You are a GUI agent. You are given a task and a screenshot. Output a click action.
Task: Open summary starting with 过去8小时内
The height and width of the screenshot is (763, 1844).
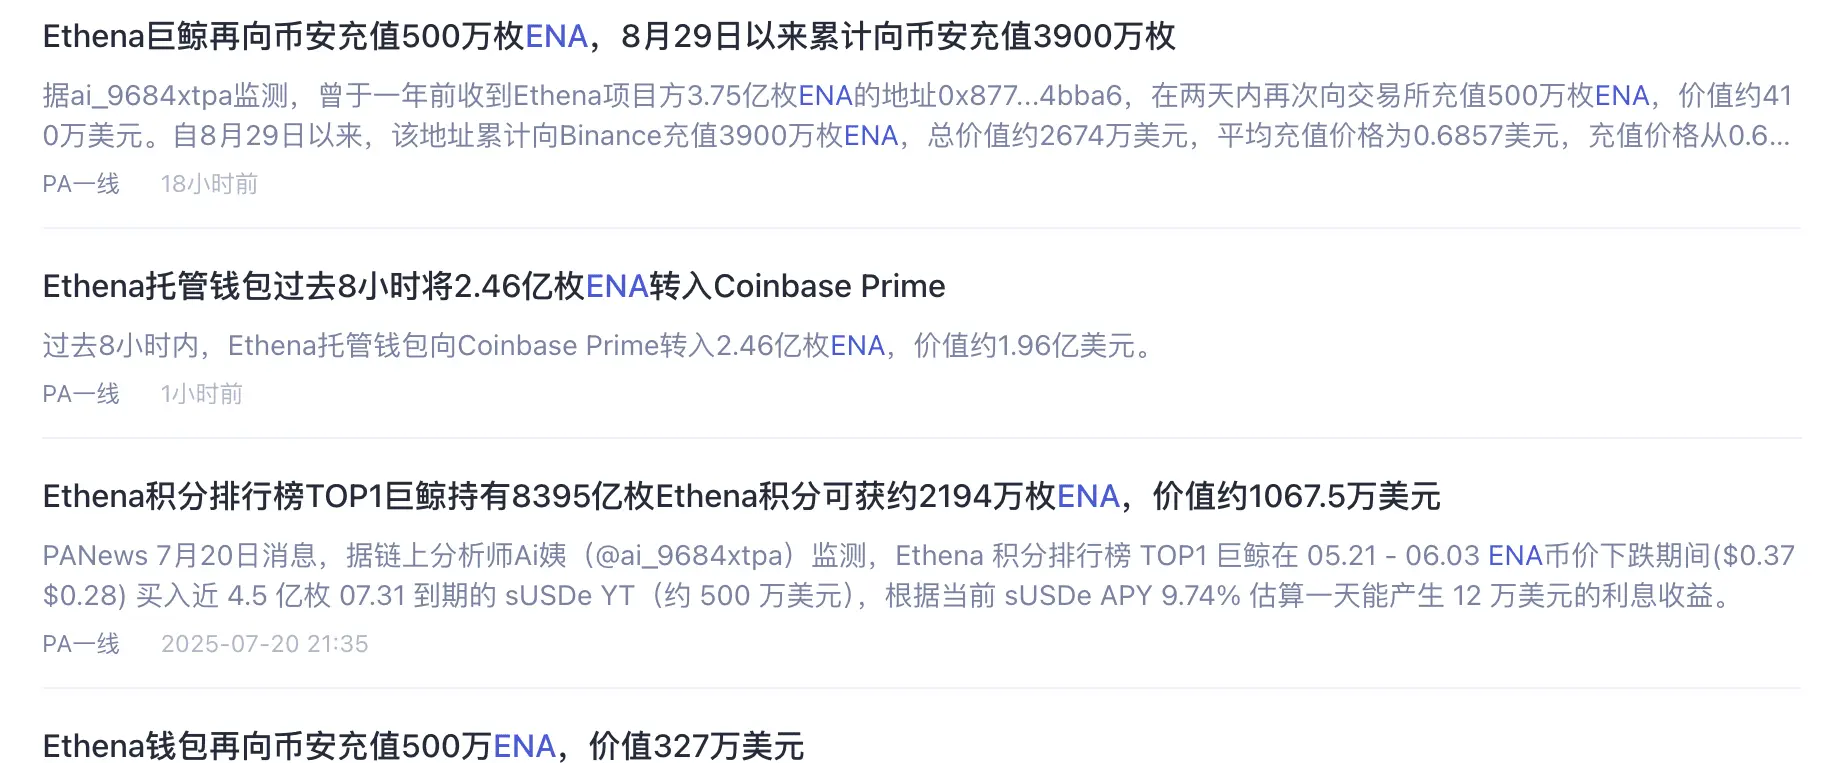pos(601,346)
